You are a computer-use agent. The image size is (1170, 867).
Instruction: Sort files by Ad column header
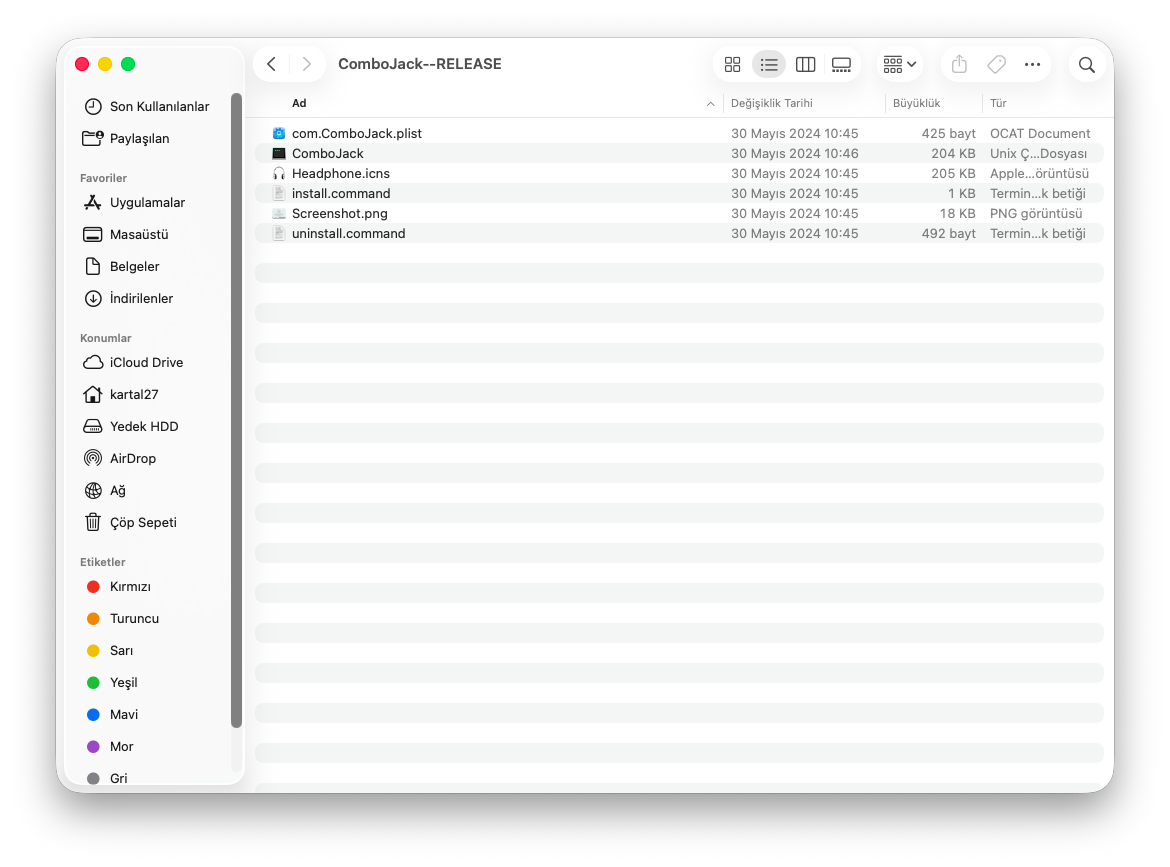tap(299, 103)
